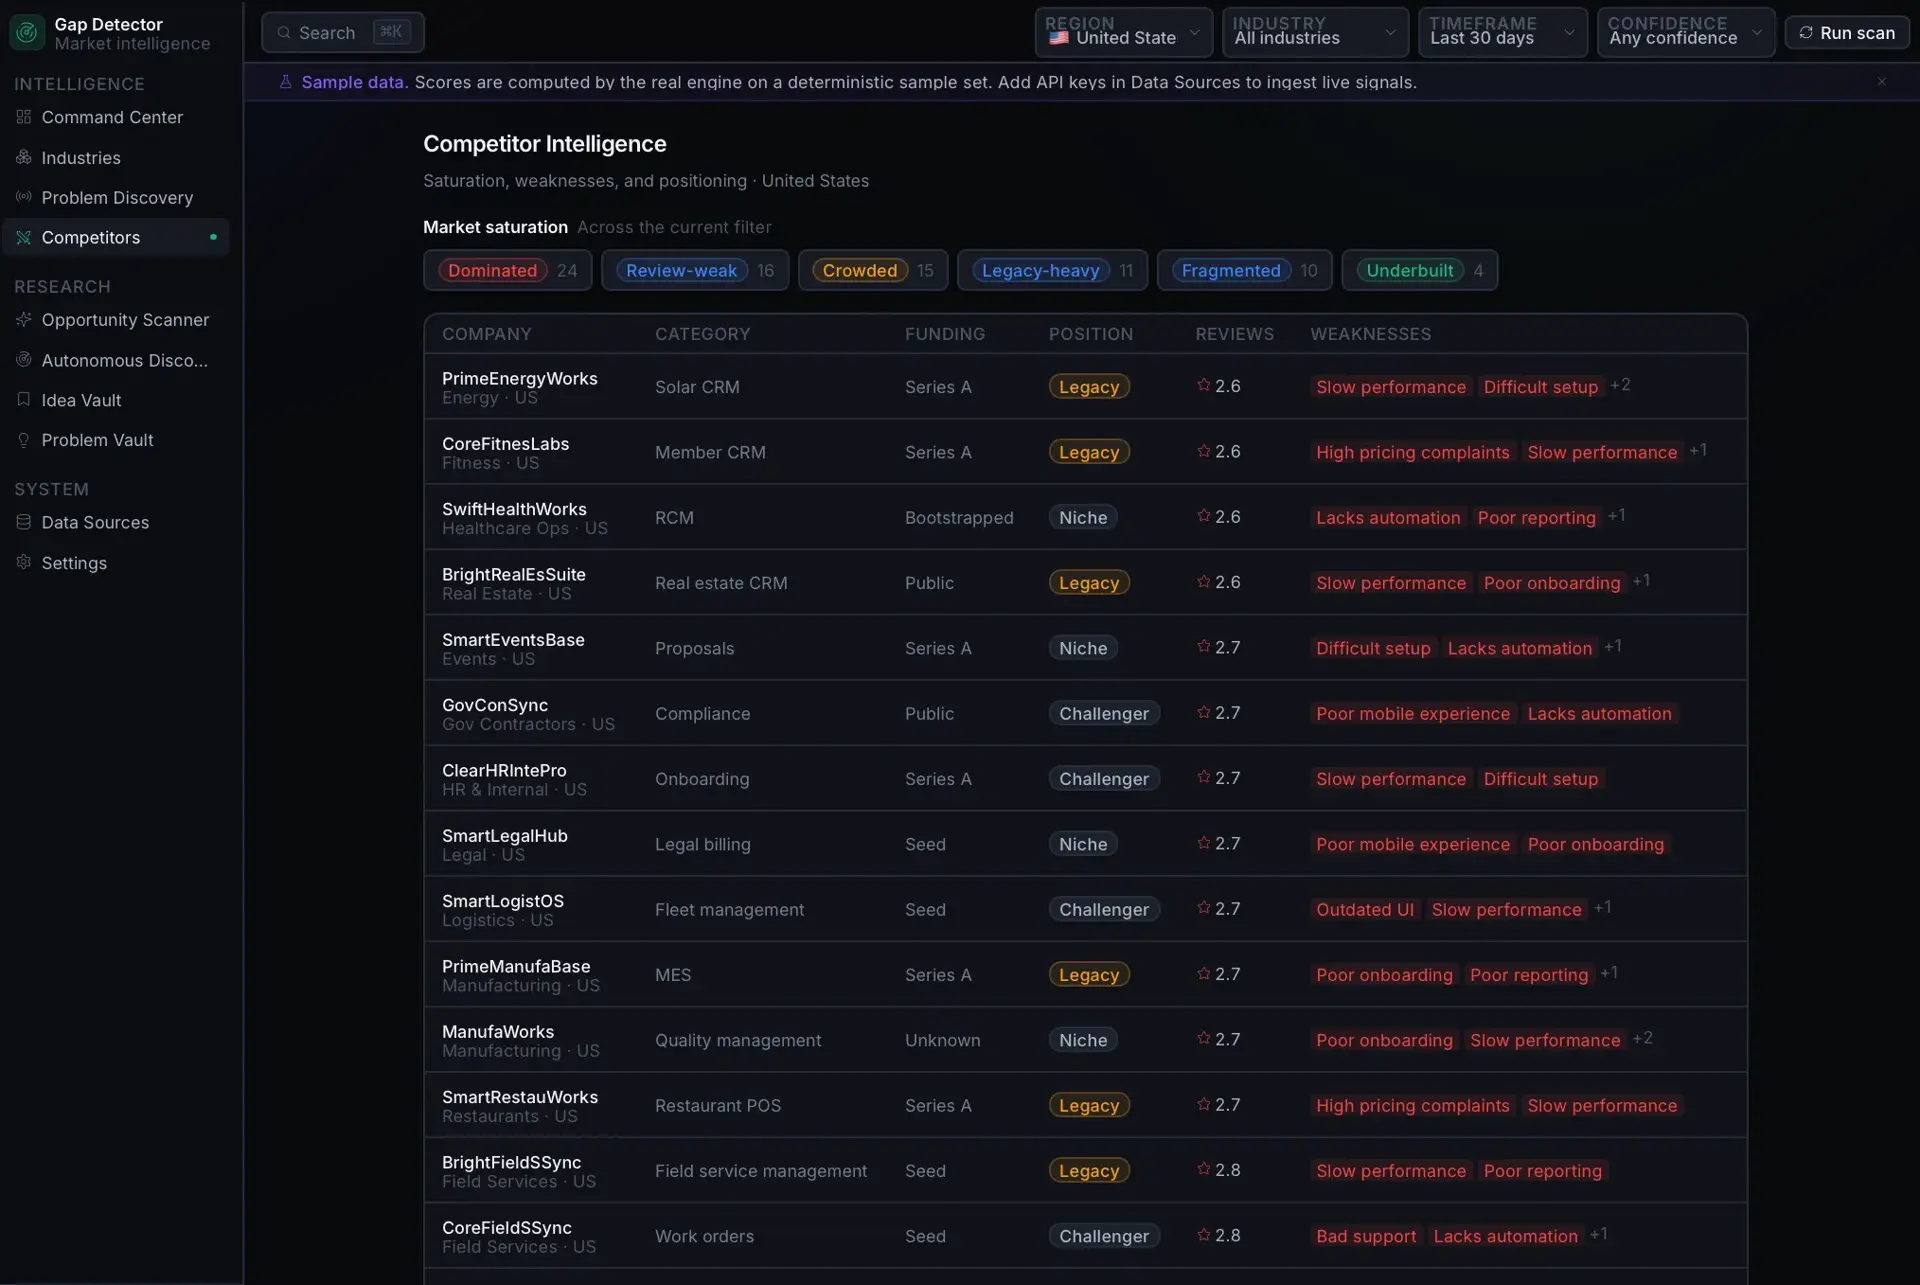Click the search magnifier icon

(x=284, y=33)
